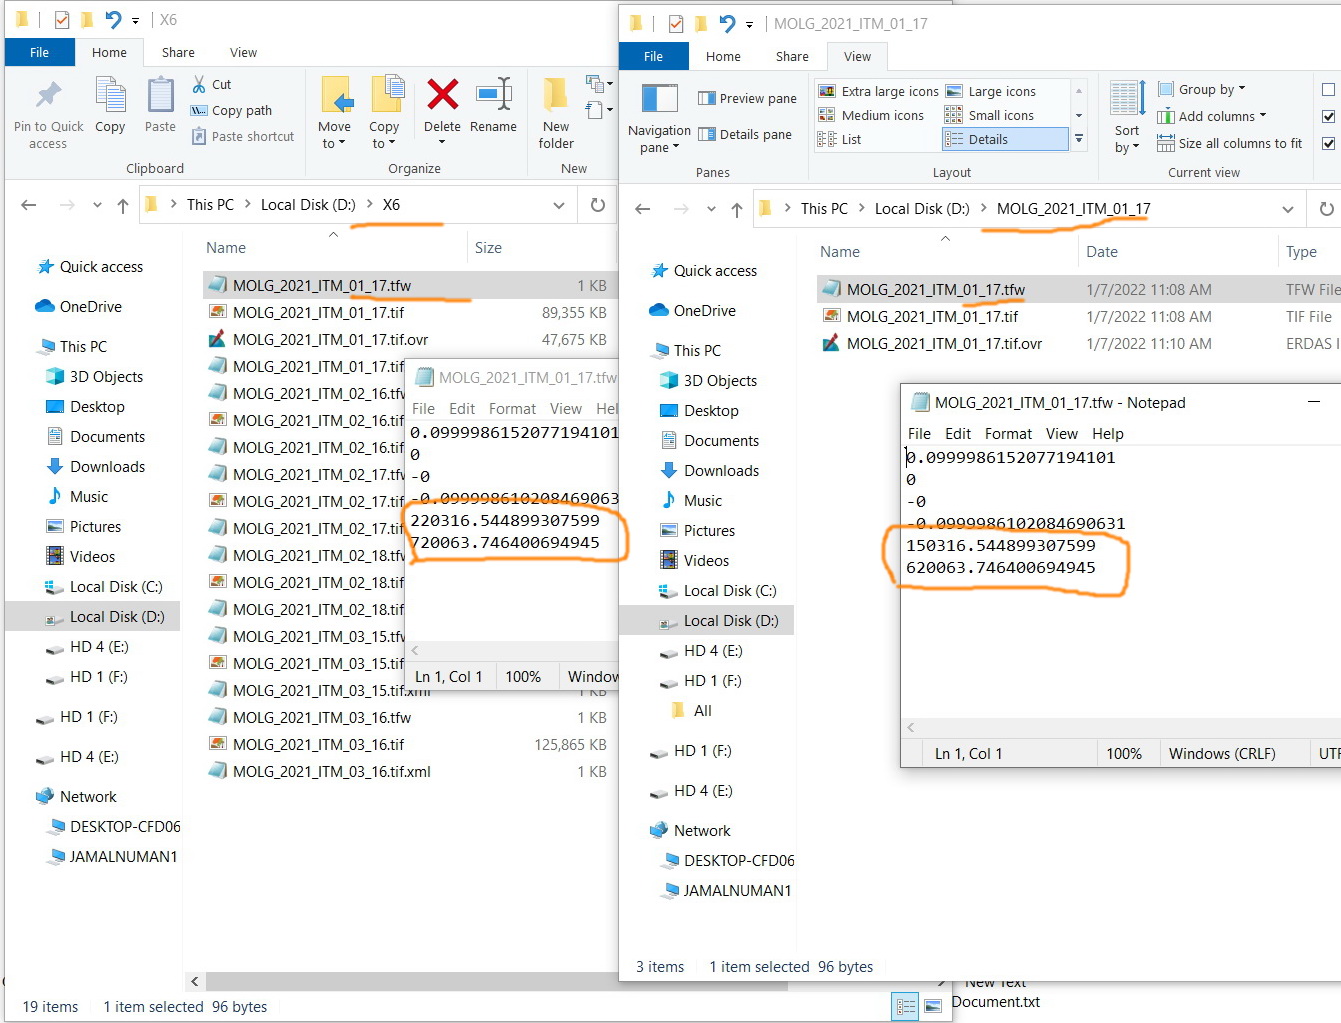Click Size all columns to fit
Viewport: 1341px width, 1023px height.
[x=1229, y=143]
